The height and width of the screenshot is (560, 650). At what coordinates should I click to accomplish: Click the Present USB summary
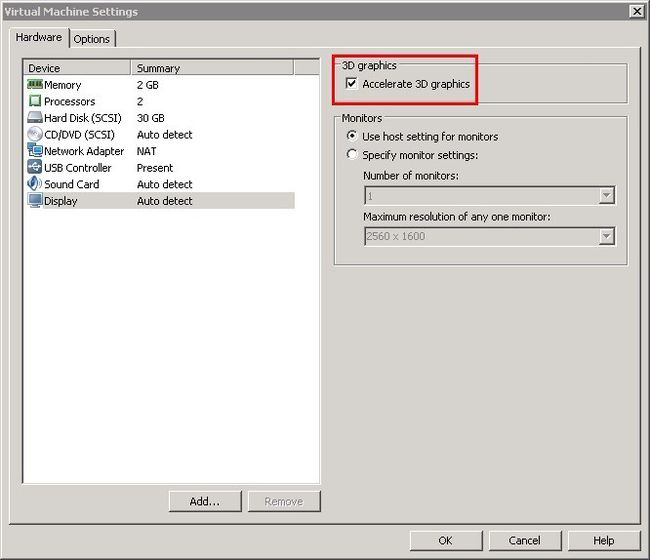tap(155, 168)
